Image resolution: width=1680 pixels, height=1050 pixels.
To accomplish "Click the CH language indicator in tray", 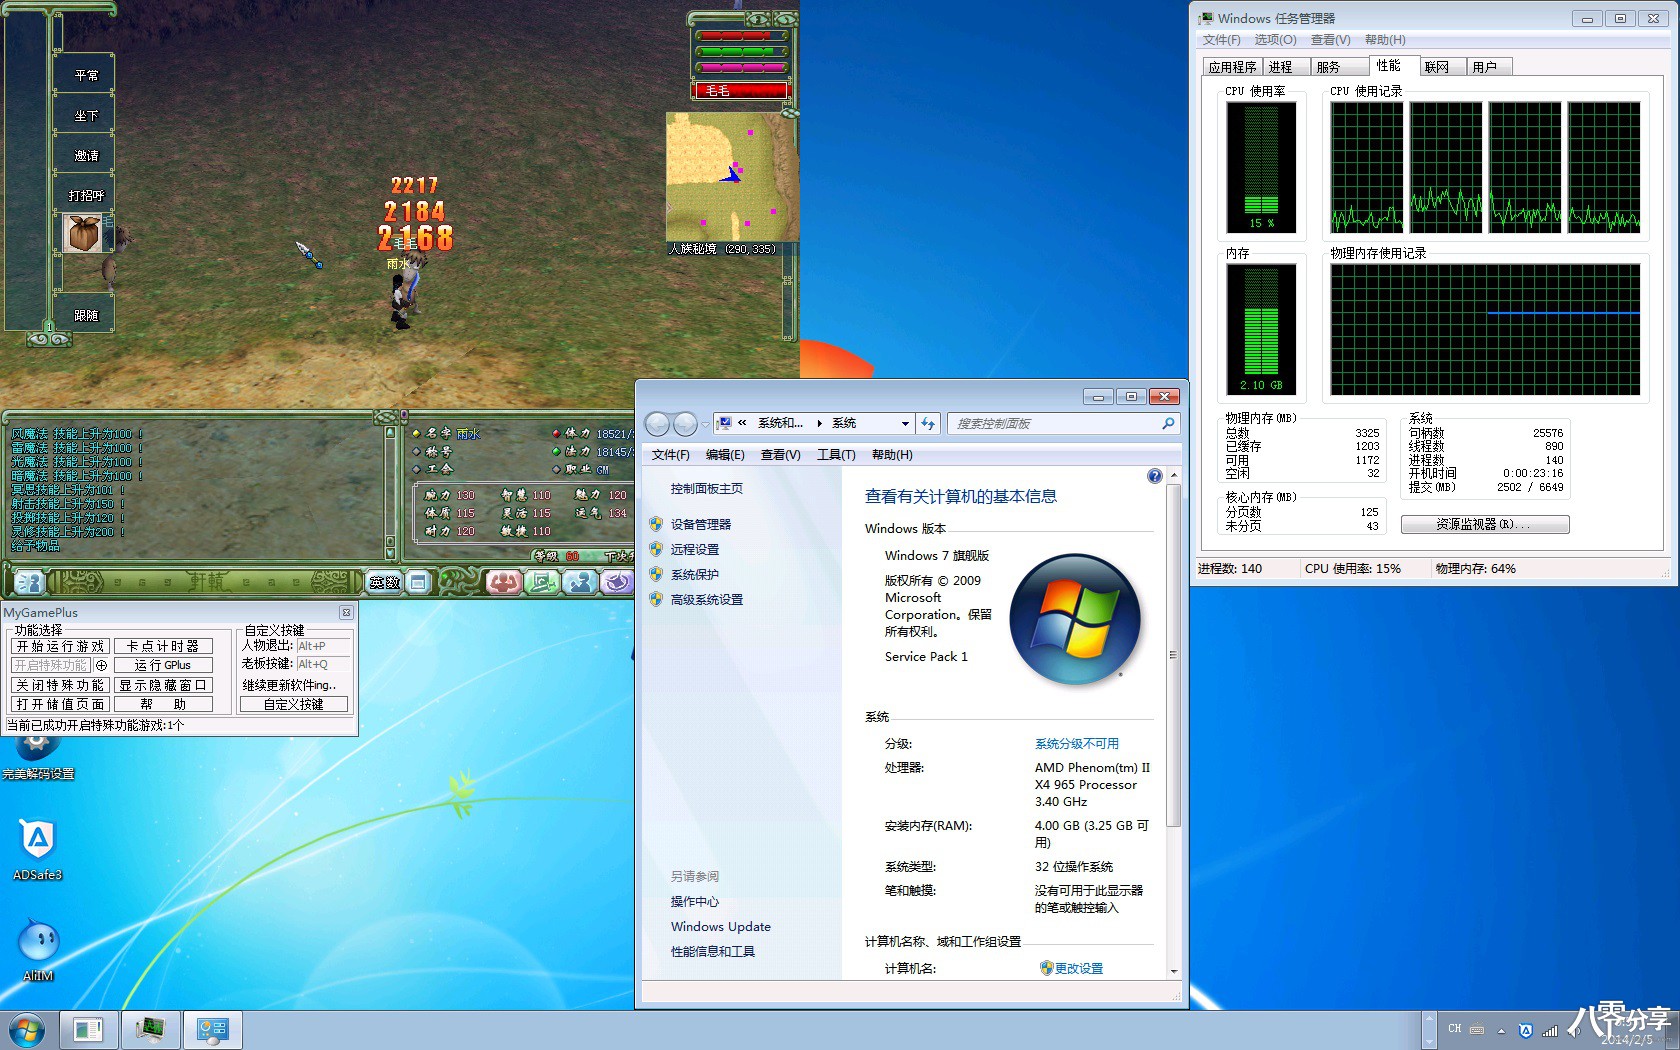I will (x=1455, y=1029).
